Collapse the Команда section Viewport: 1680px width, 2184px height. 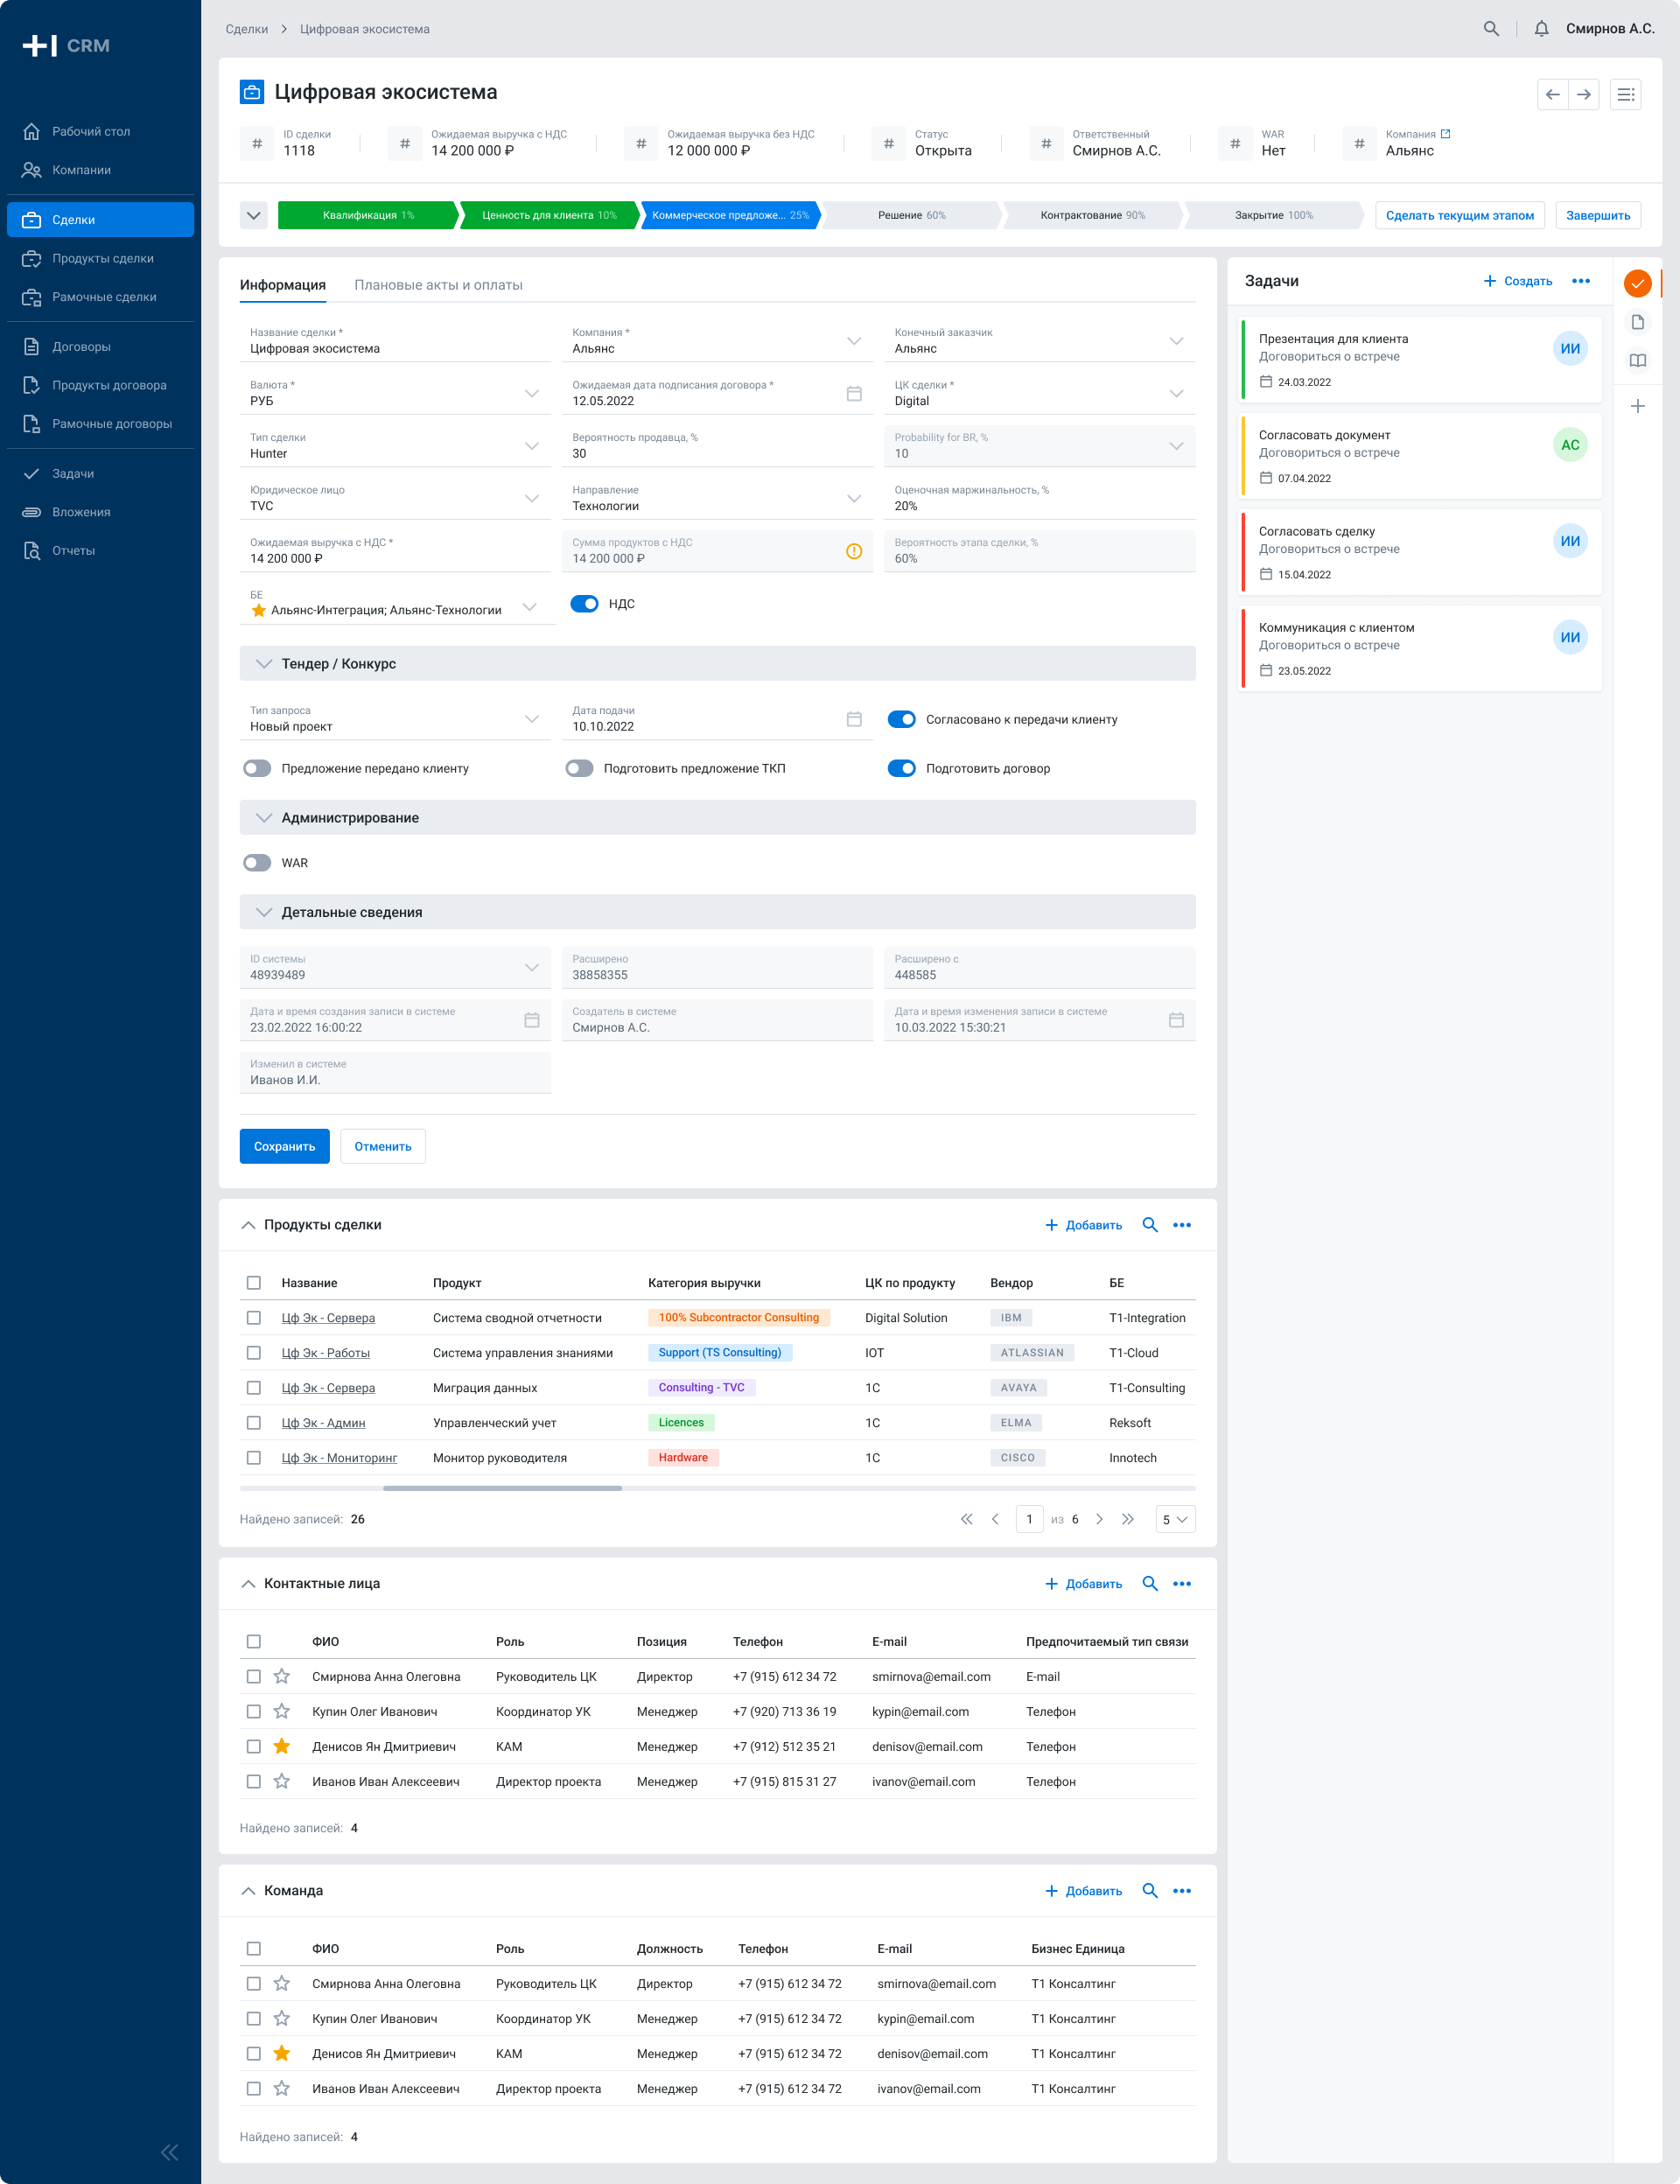tap(248, 1891)
